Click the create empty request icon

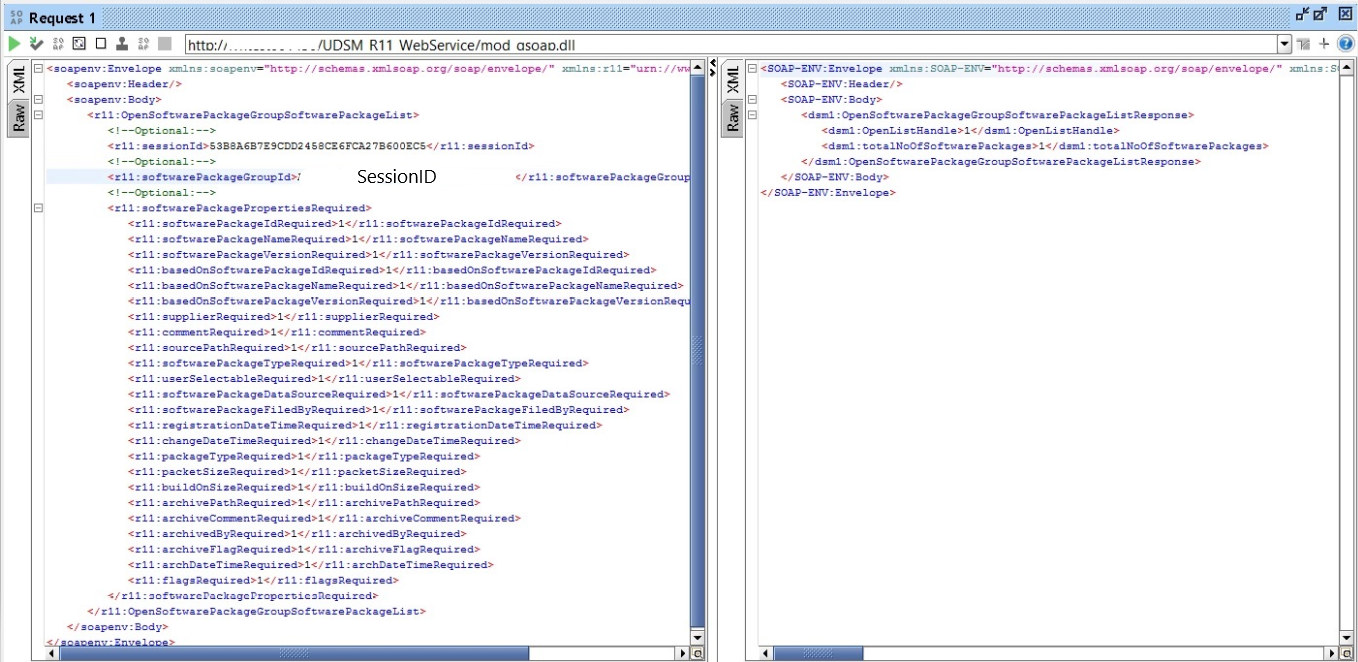coord(100,44)
